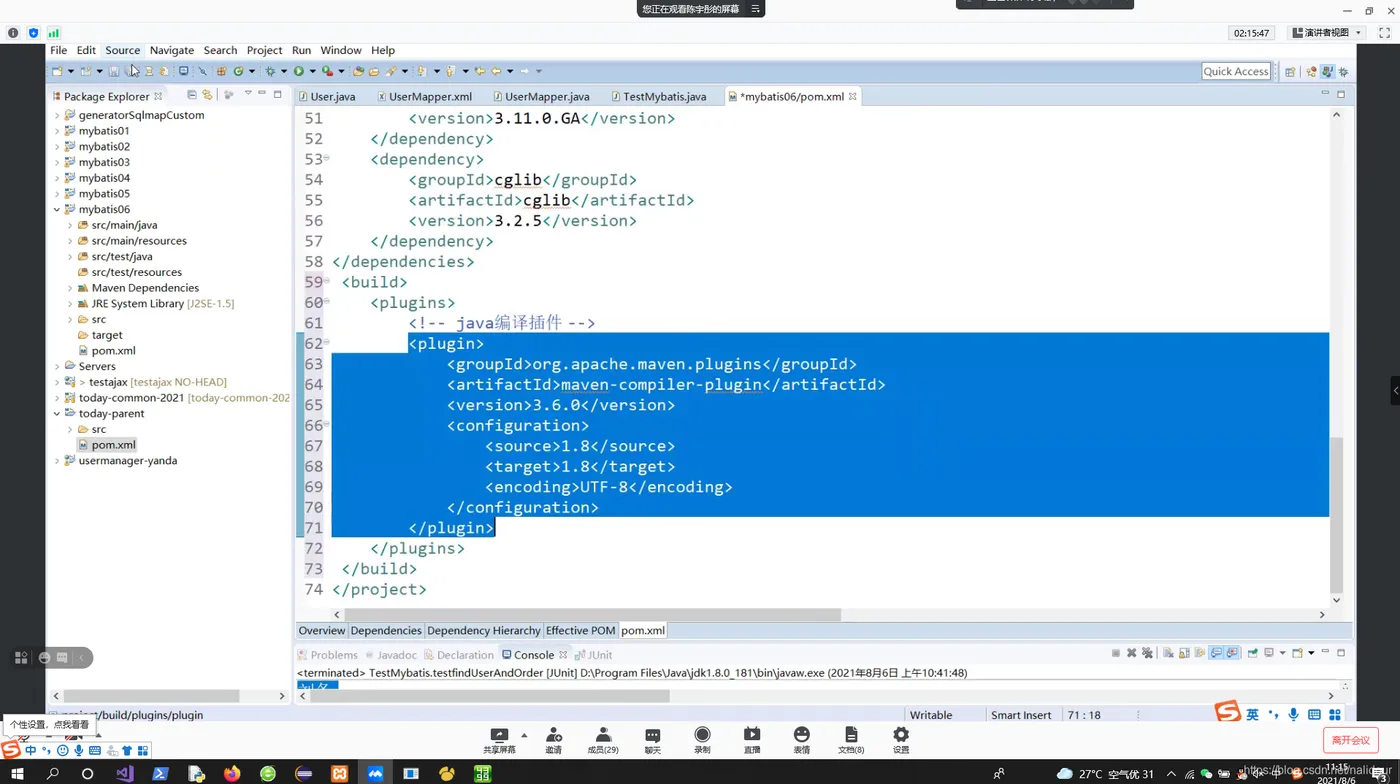The image size is (1400, 784).
Task: Click the Save toolbar icon
Action: pyautogui.click(x=114, y=71)
